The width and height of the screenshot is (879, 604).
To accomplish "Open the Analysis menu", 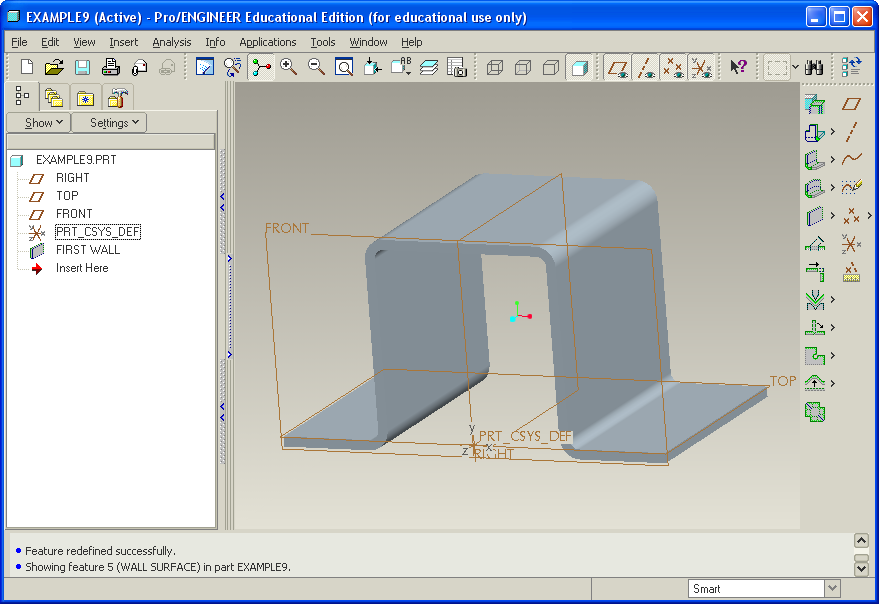I will 171,42.
